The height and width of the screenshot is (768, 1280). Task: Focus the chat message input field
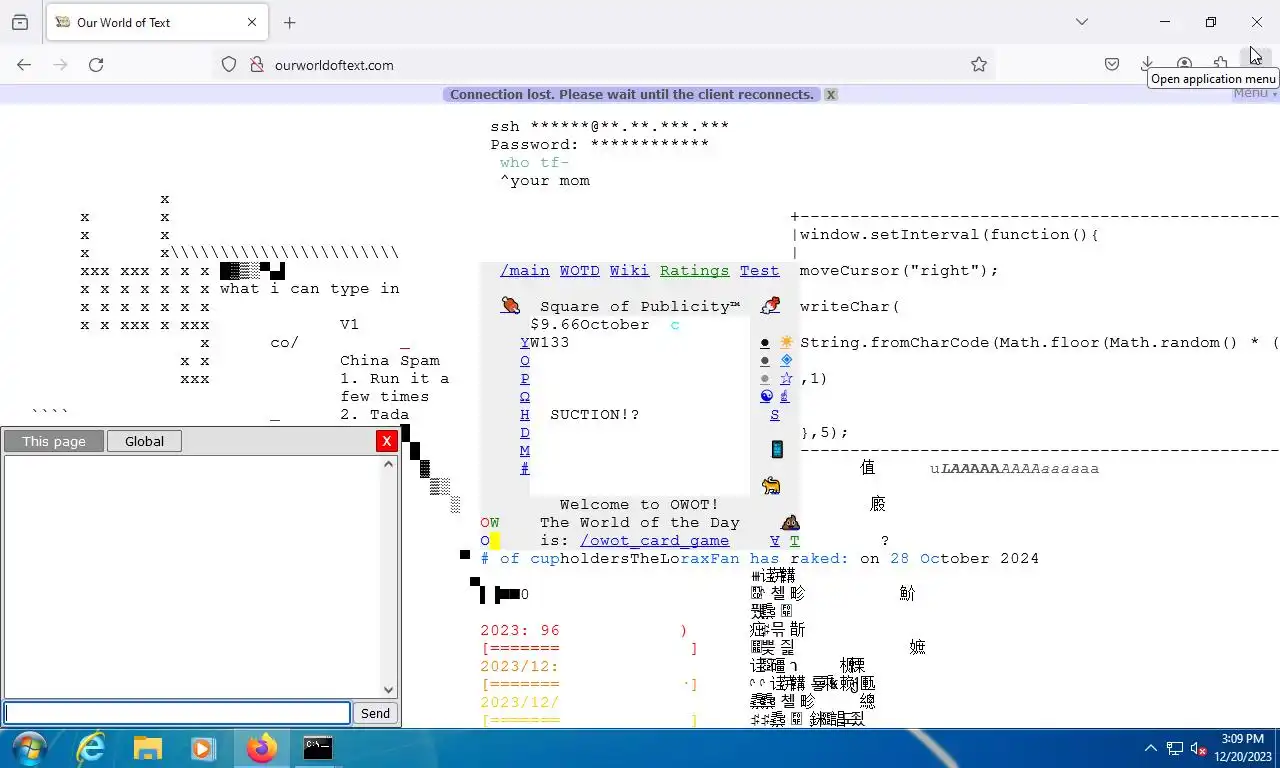177,713
